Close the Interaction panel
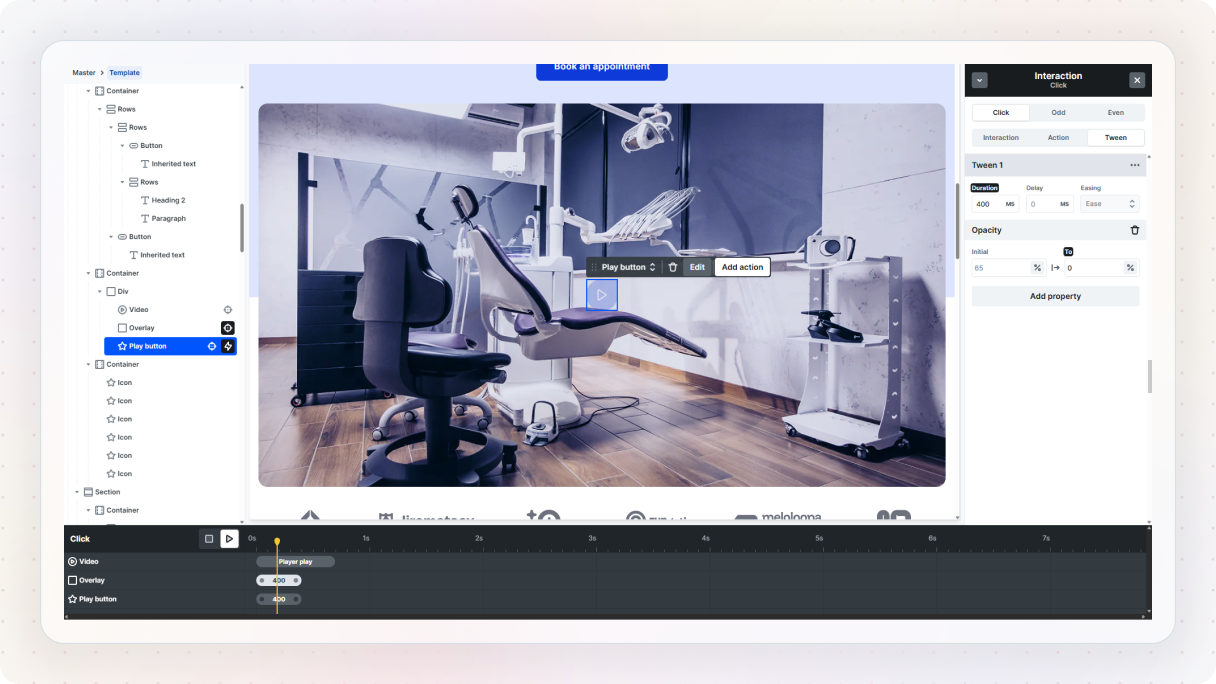 coord(1137,80)
